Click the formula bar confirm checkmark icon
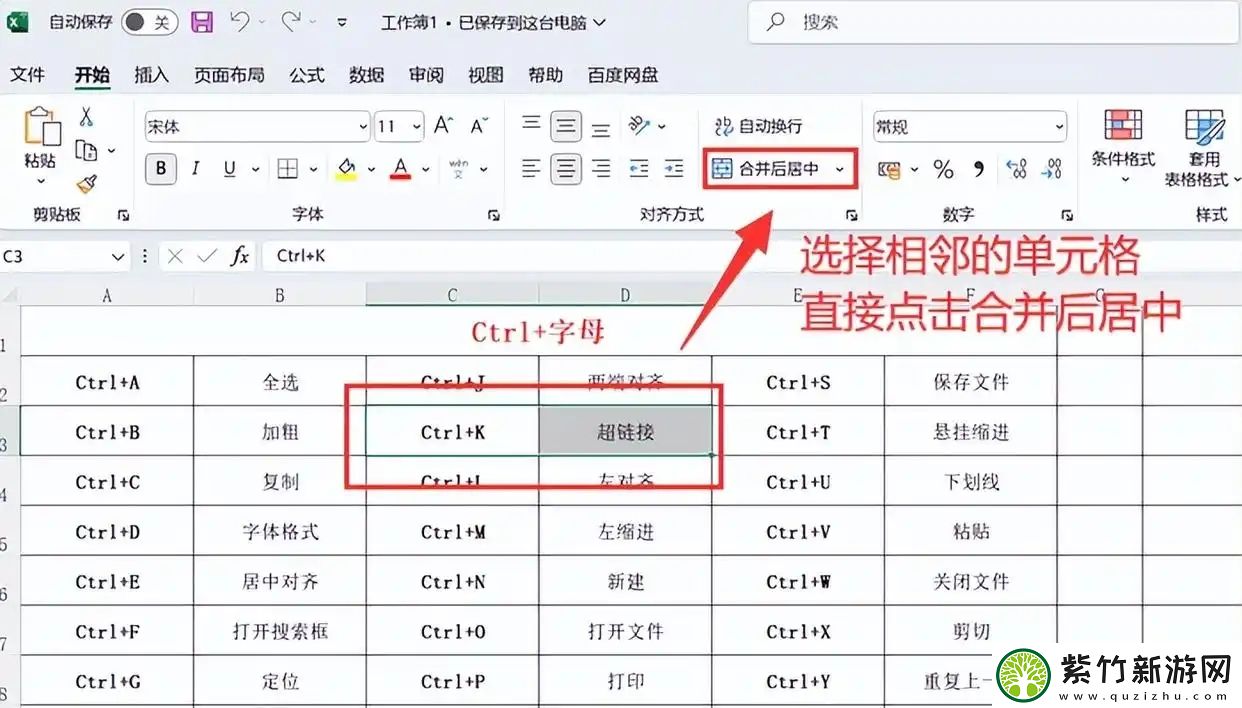This screenshot has width=1242, height=708. [207, 256]
